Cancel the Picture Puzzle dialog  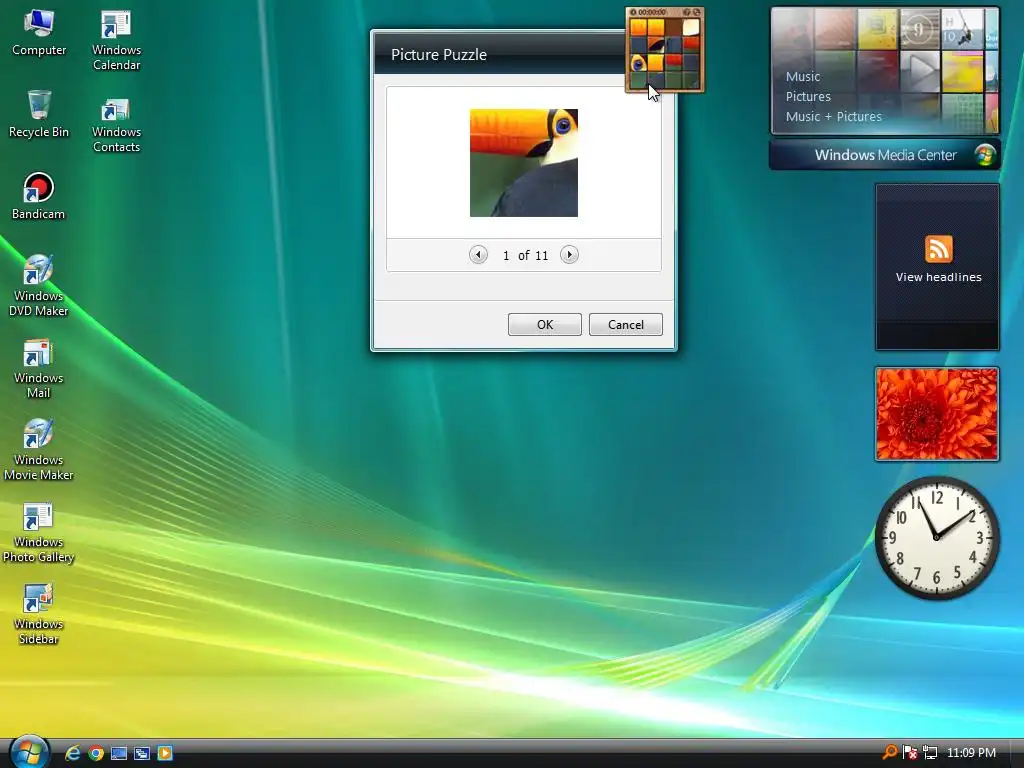(626, 325)
